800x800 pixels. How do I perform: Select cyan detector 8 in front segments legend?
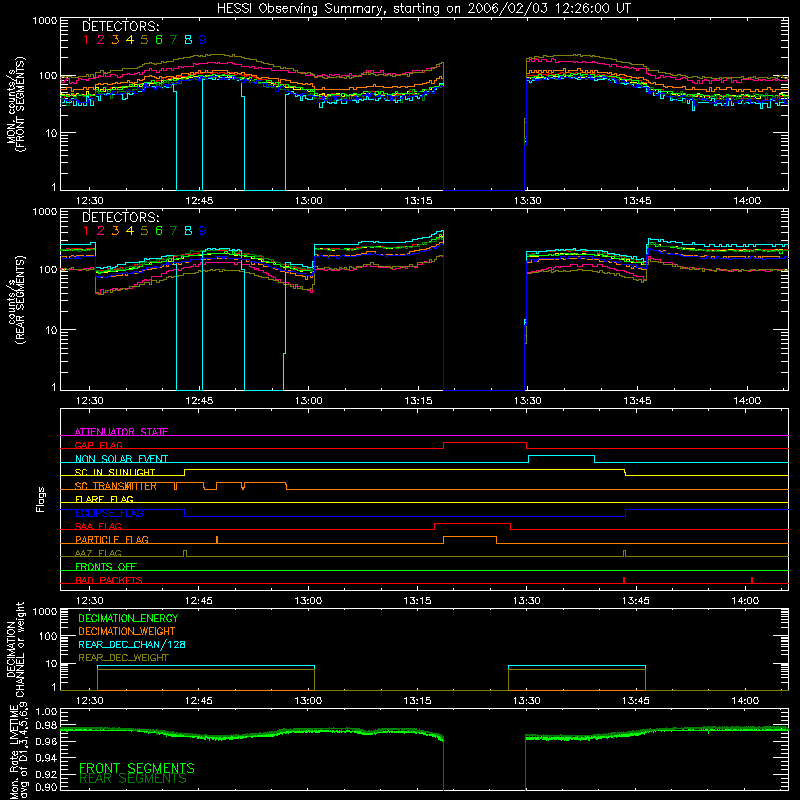188,40
